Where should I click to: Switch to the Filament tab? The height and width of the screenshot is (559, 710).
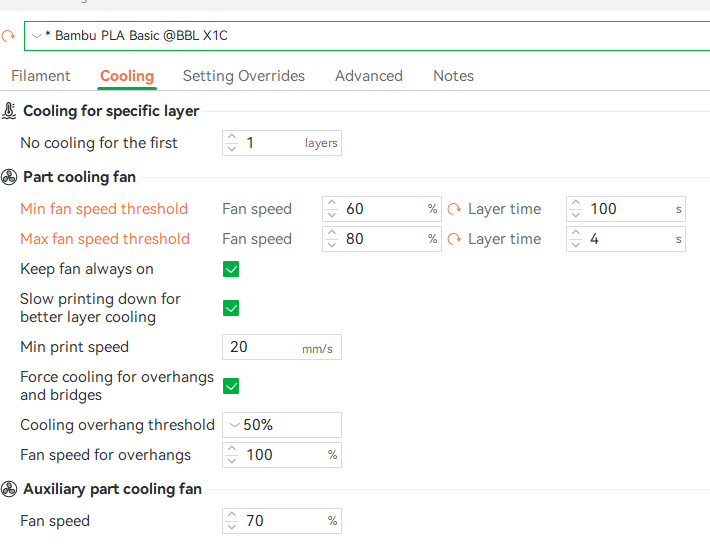[x=41, y=76]
